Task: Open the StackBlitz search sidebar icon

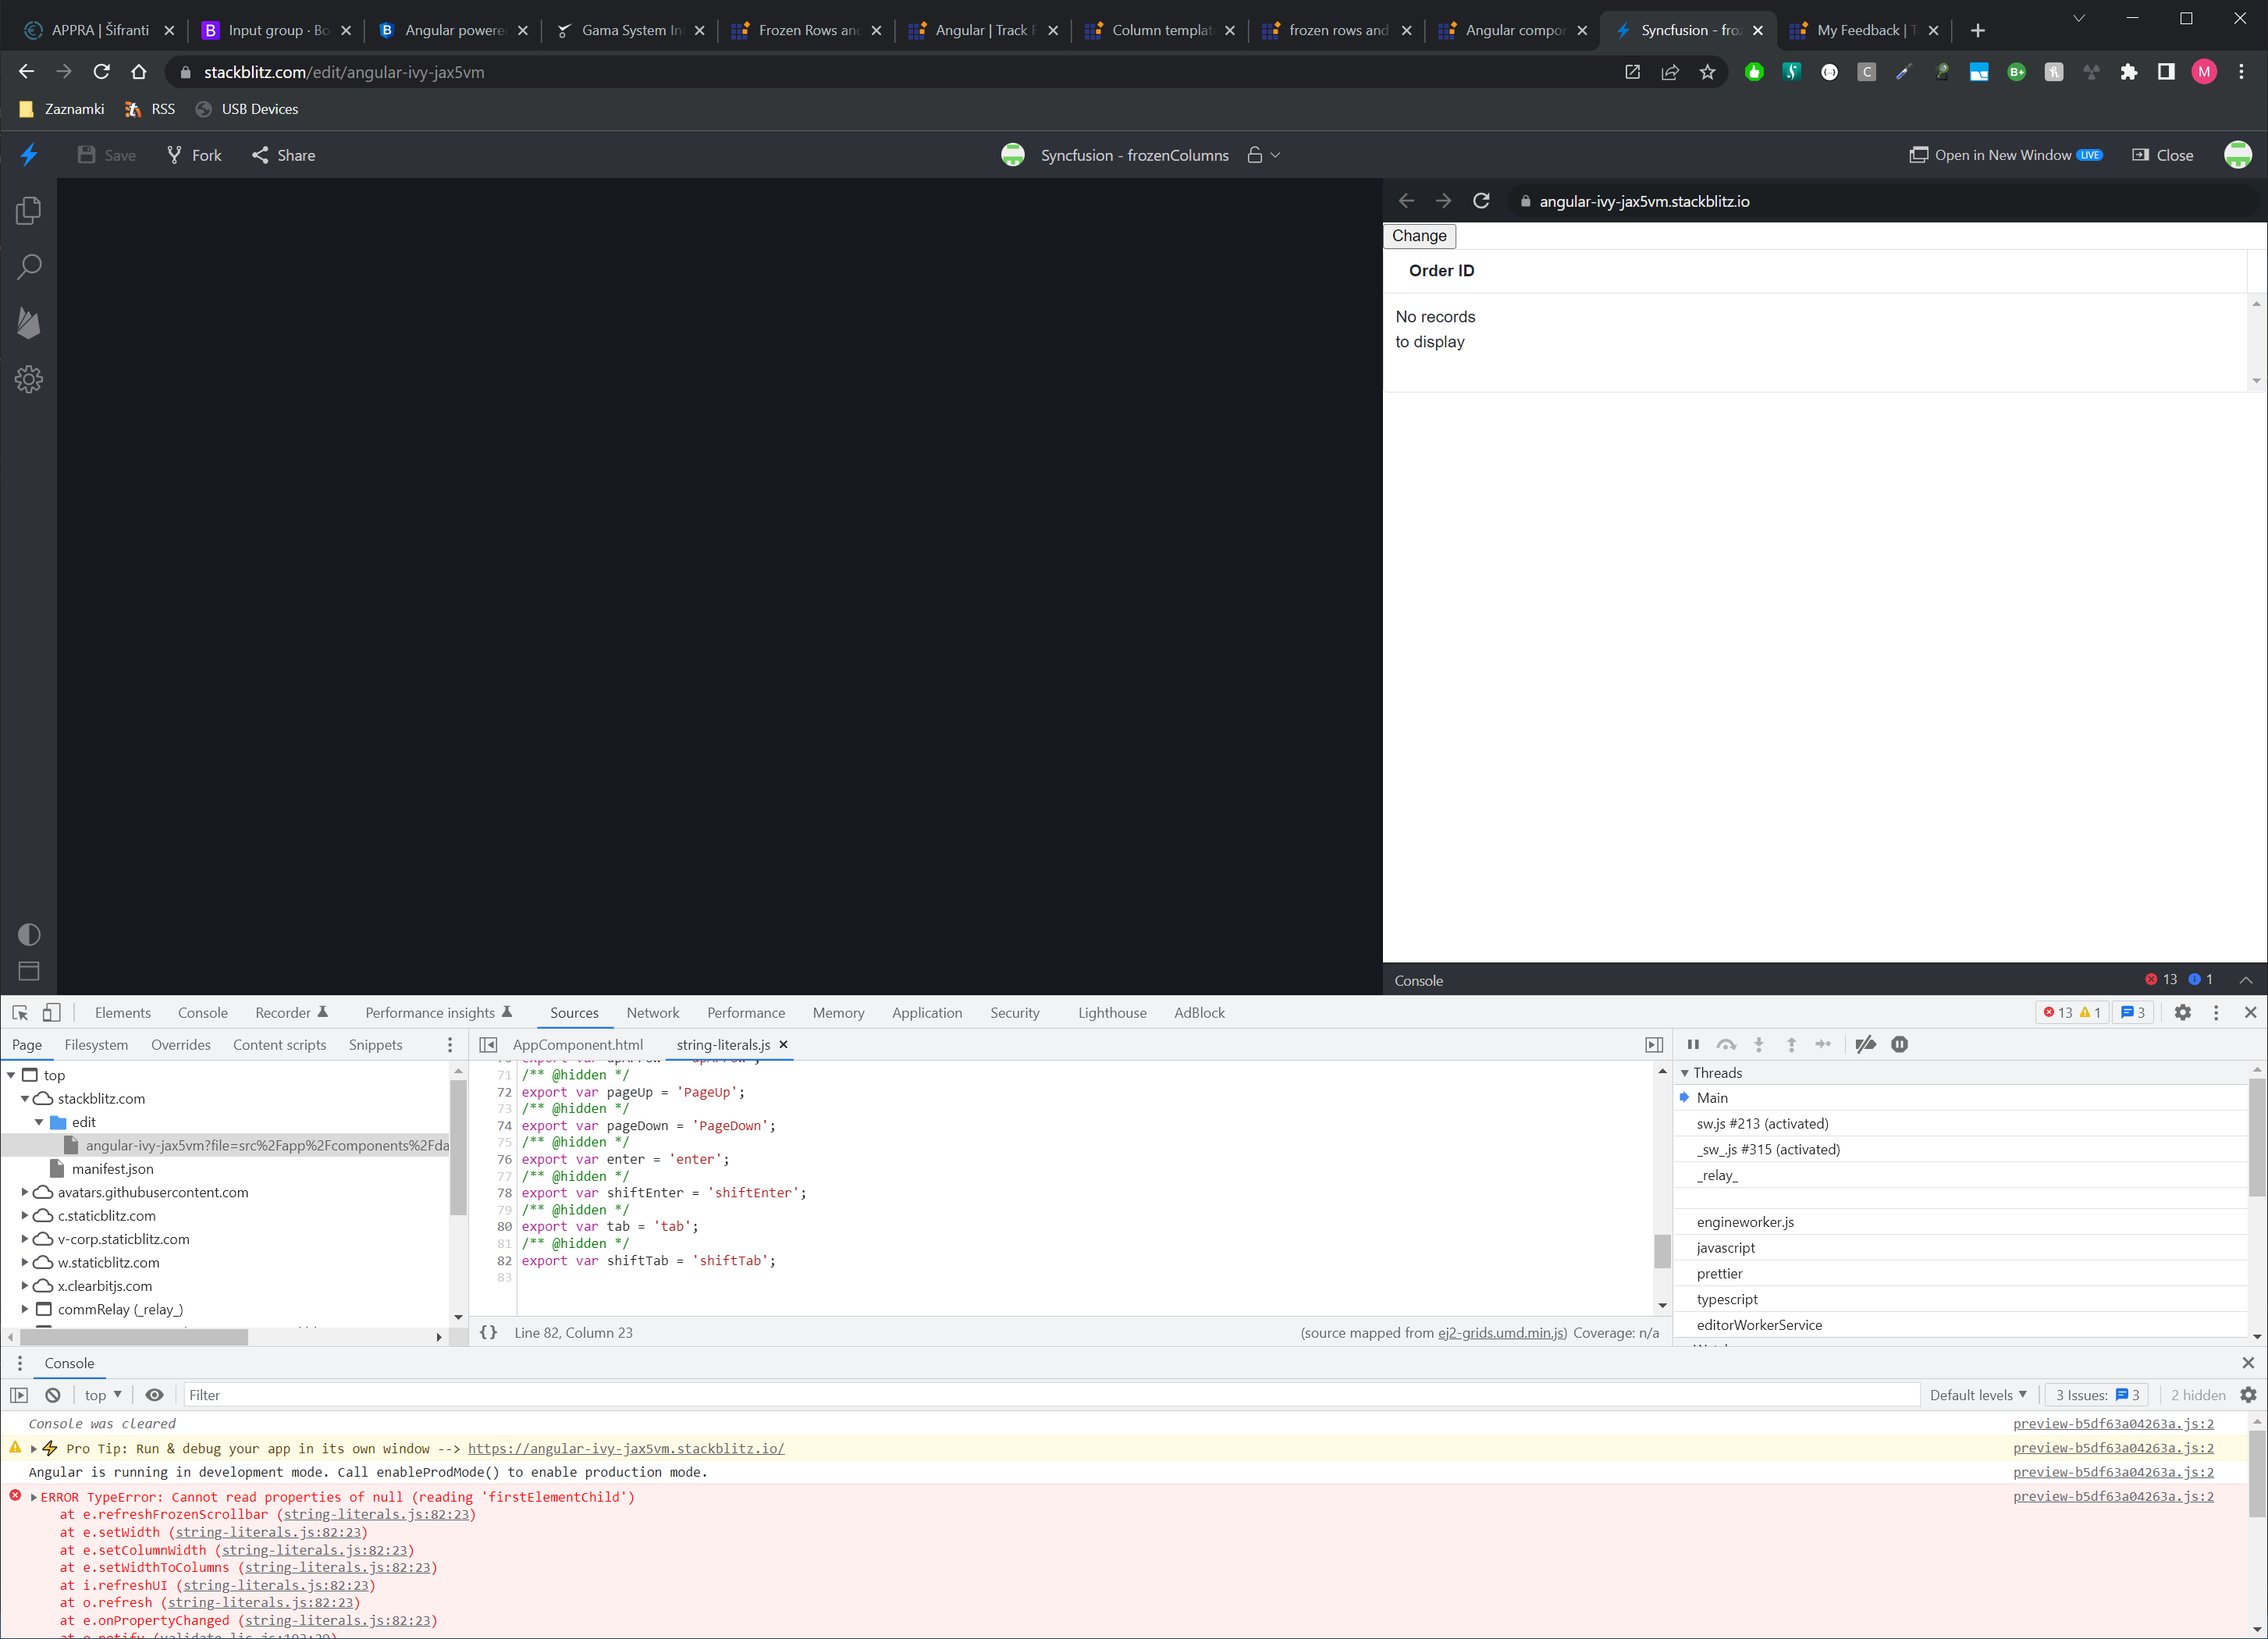Action: tap(29, 267)
